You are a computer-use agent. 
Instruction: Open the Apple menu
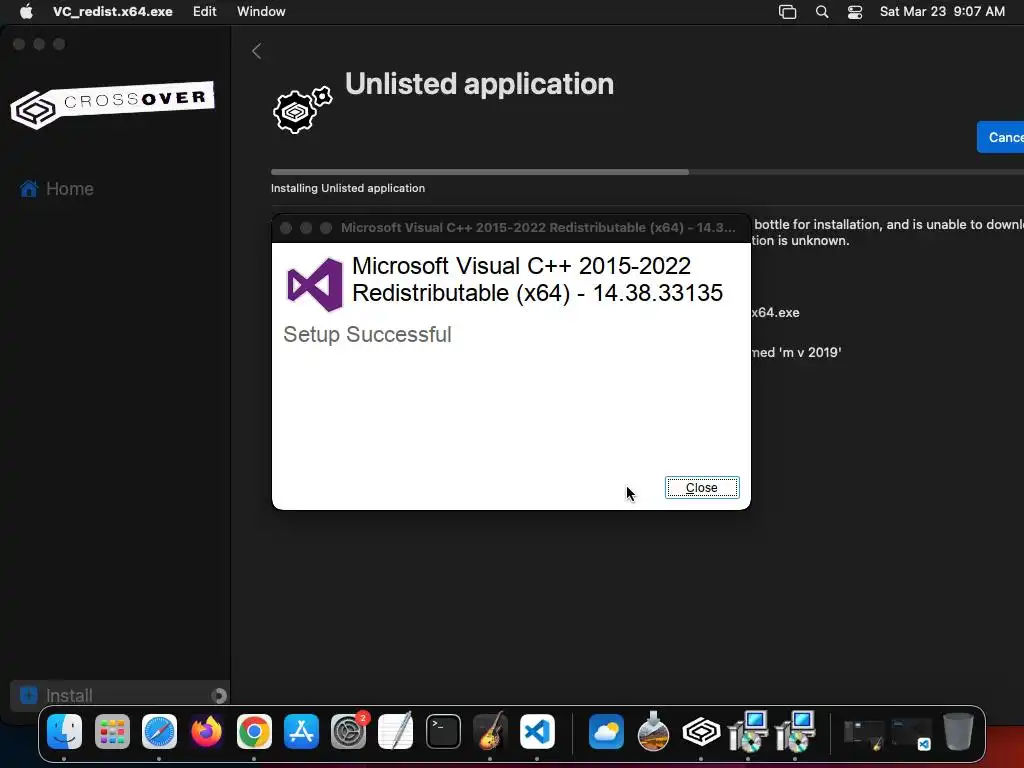pyautogui.click(x=26, y=12)
